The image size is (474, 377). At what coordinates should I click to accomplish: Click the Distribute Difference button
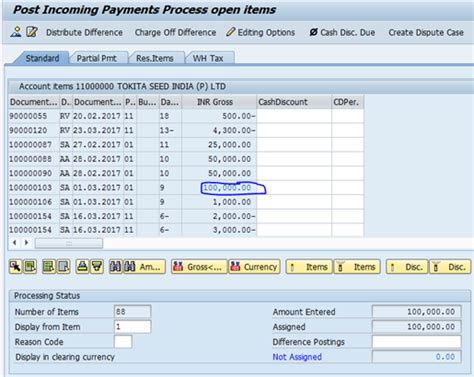[84, 32]
